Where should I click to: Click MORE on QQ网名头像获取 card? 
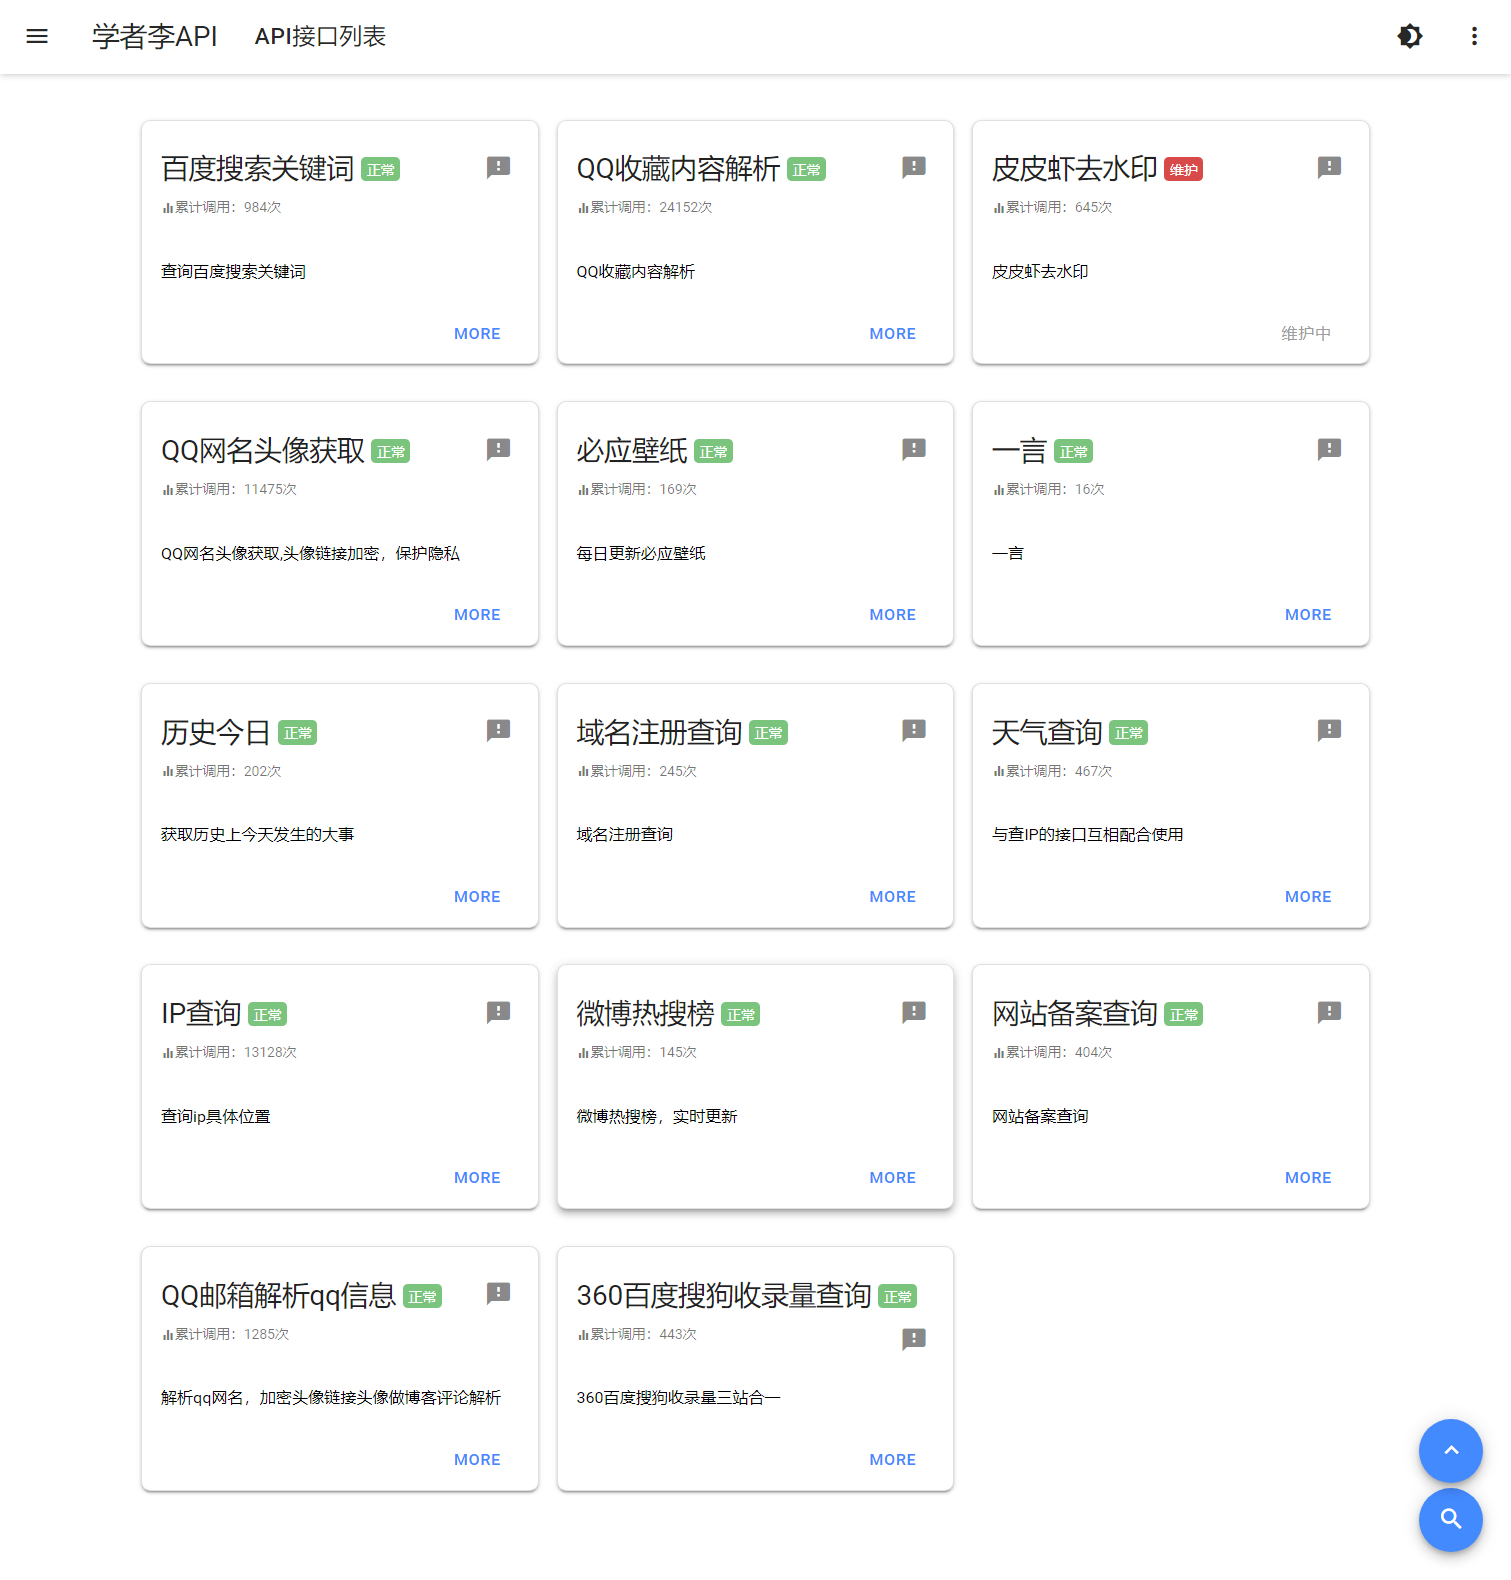tap(477, 615)
